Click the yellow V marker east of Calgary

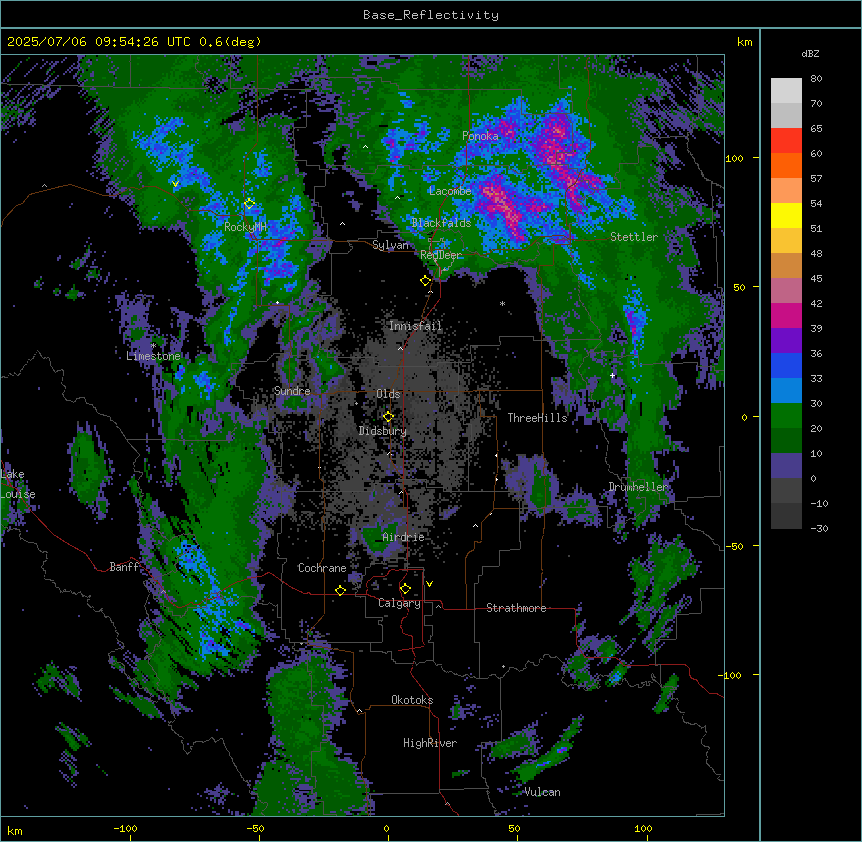[429, 584]
